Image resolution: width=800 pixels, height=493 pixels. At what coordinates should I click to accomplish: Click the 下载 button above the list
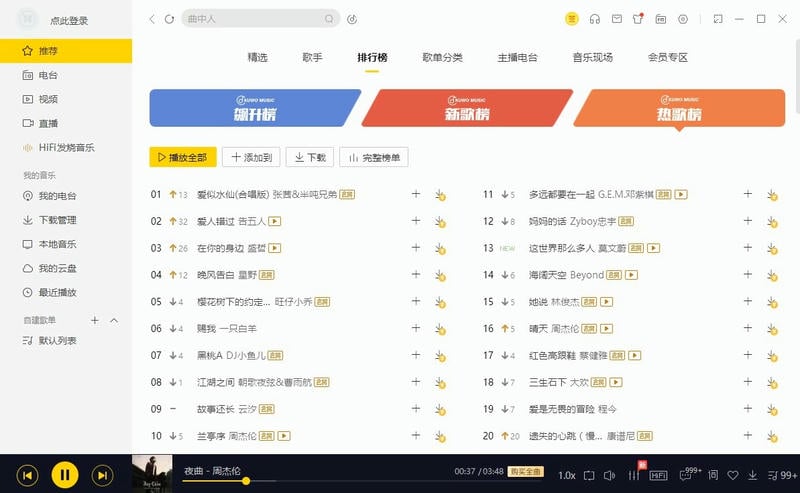pos(310,157)
